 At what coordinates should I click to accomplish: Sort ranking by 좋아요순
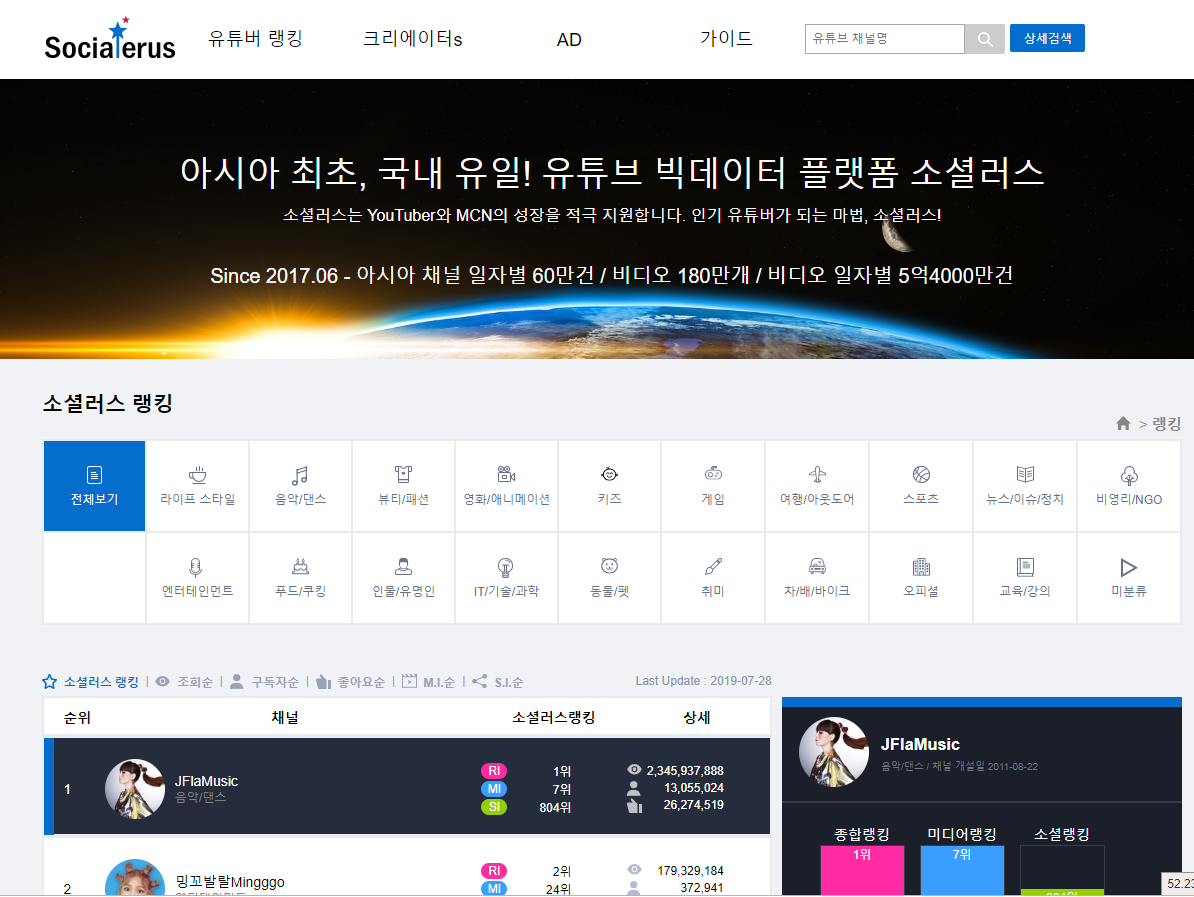pos(351,682)
